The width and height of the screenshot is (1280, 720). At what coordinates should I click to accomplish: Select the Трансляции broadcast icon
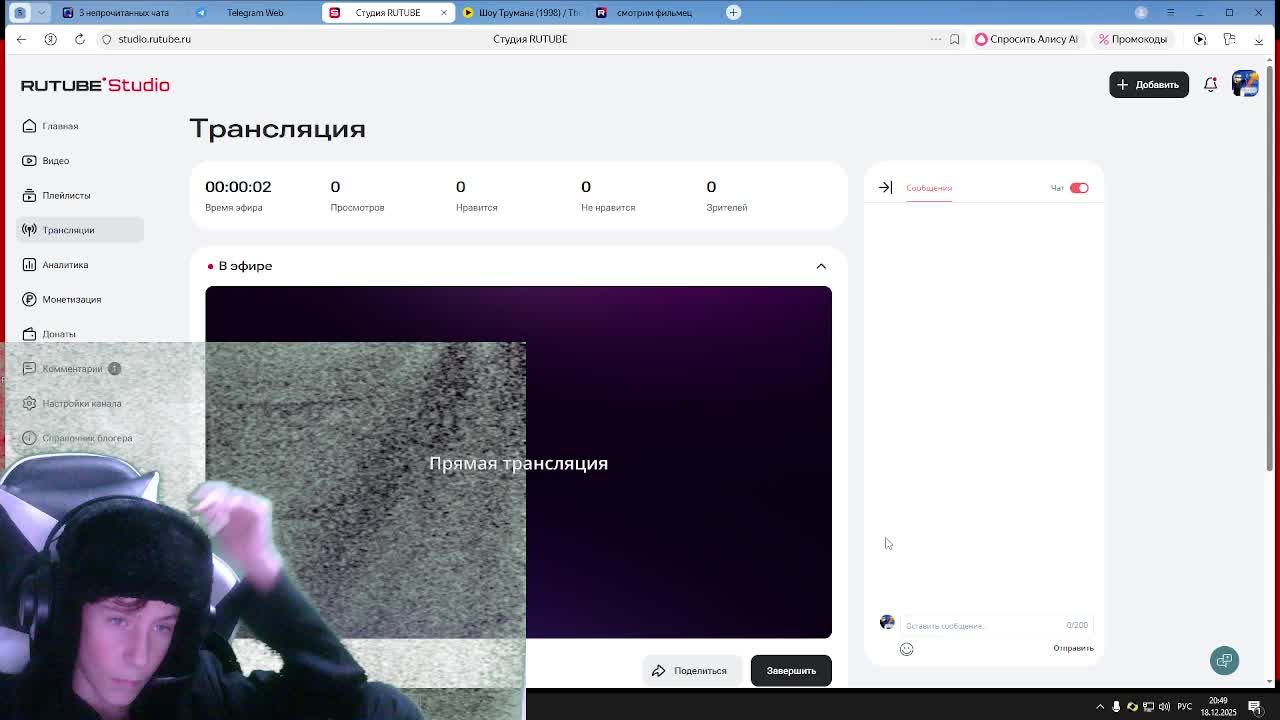(x=29, y=230)
